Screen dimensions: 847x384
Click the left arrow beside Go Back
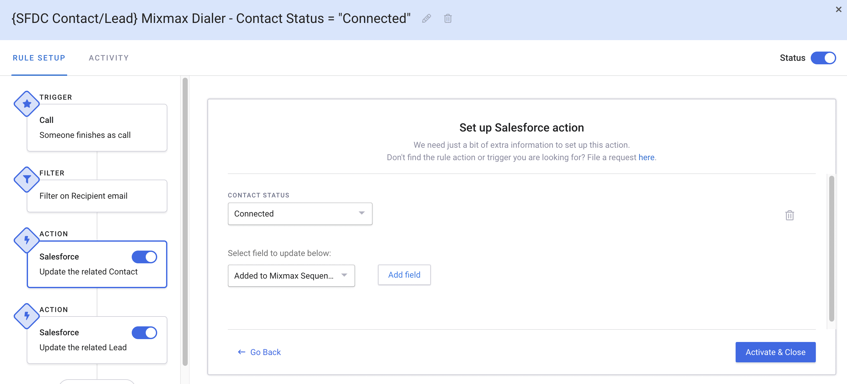[241, 352]
